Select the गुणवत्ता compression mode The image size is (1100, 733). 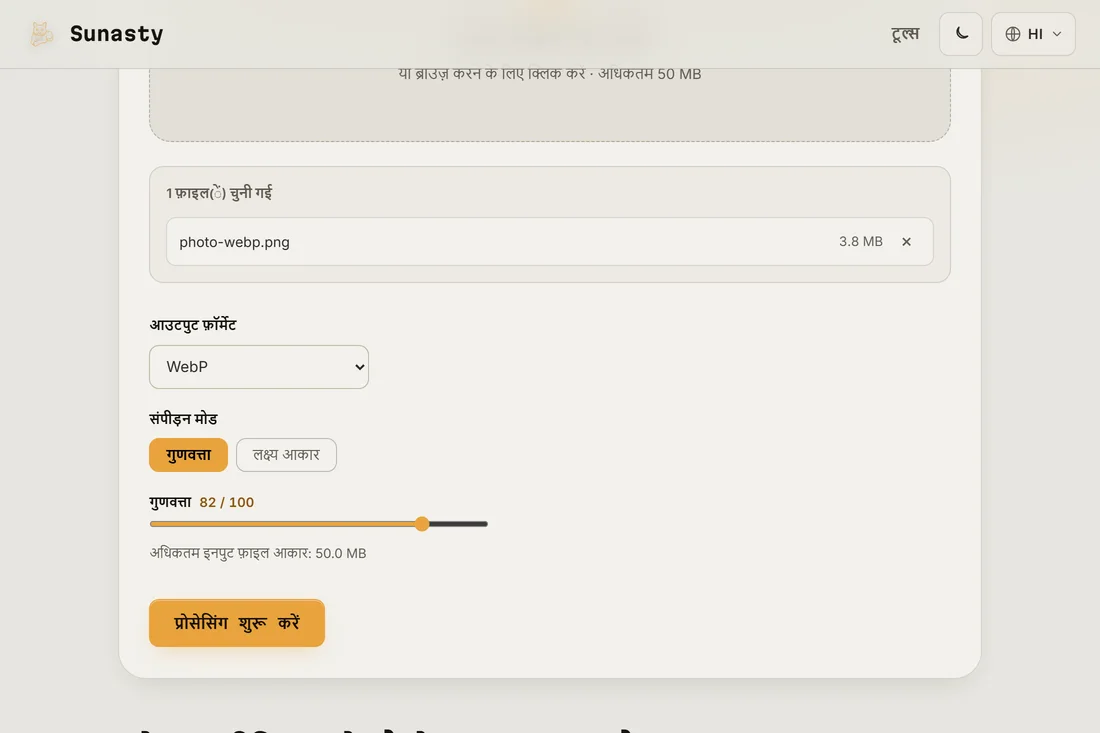188,455
